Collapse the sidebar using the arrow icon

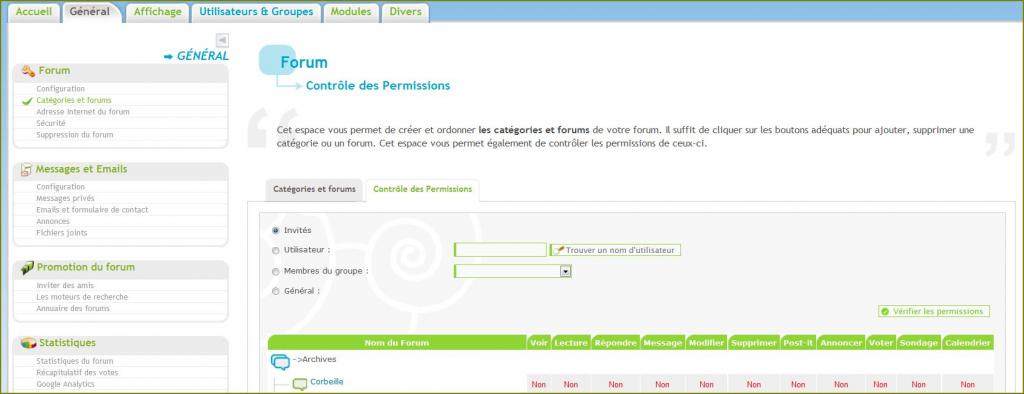click(x=222, y=41)
